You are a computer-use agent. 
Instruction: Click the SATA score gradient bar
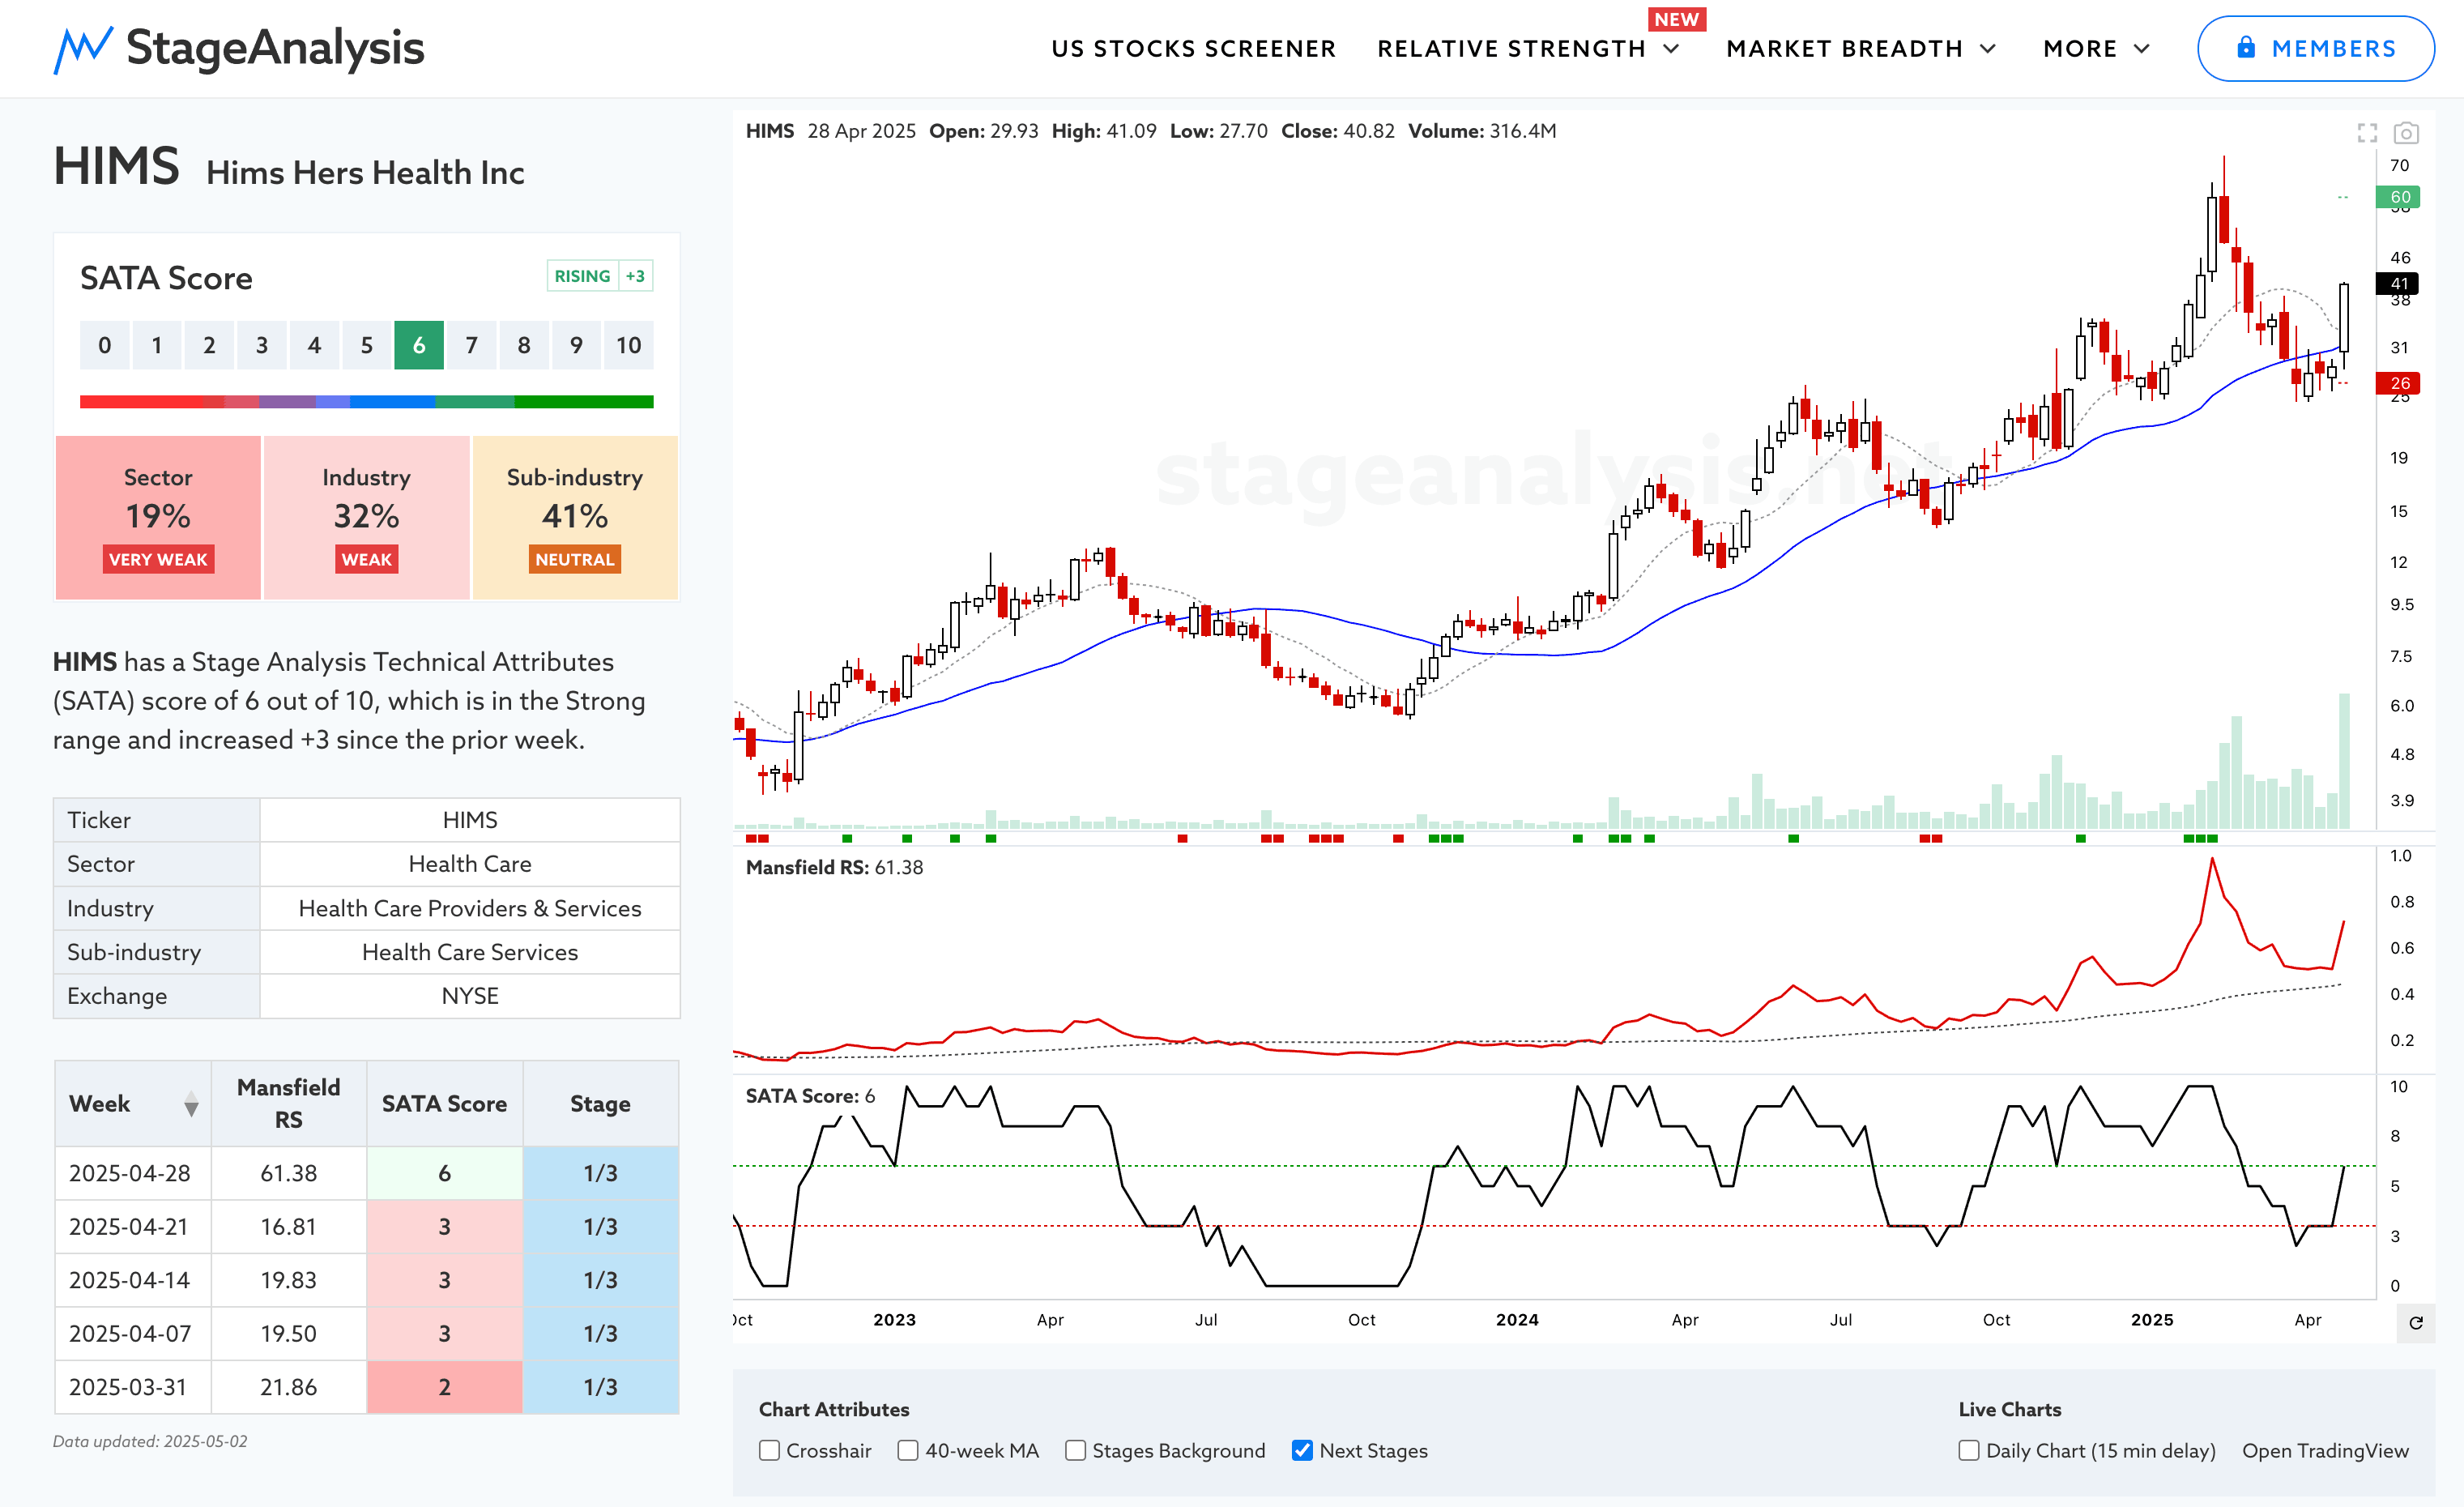tap(366, 402)
